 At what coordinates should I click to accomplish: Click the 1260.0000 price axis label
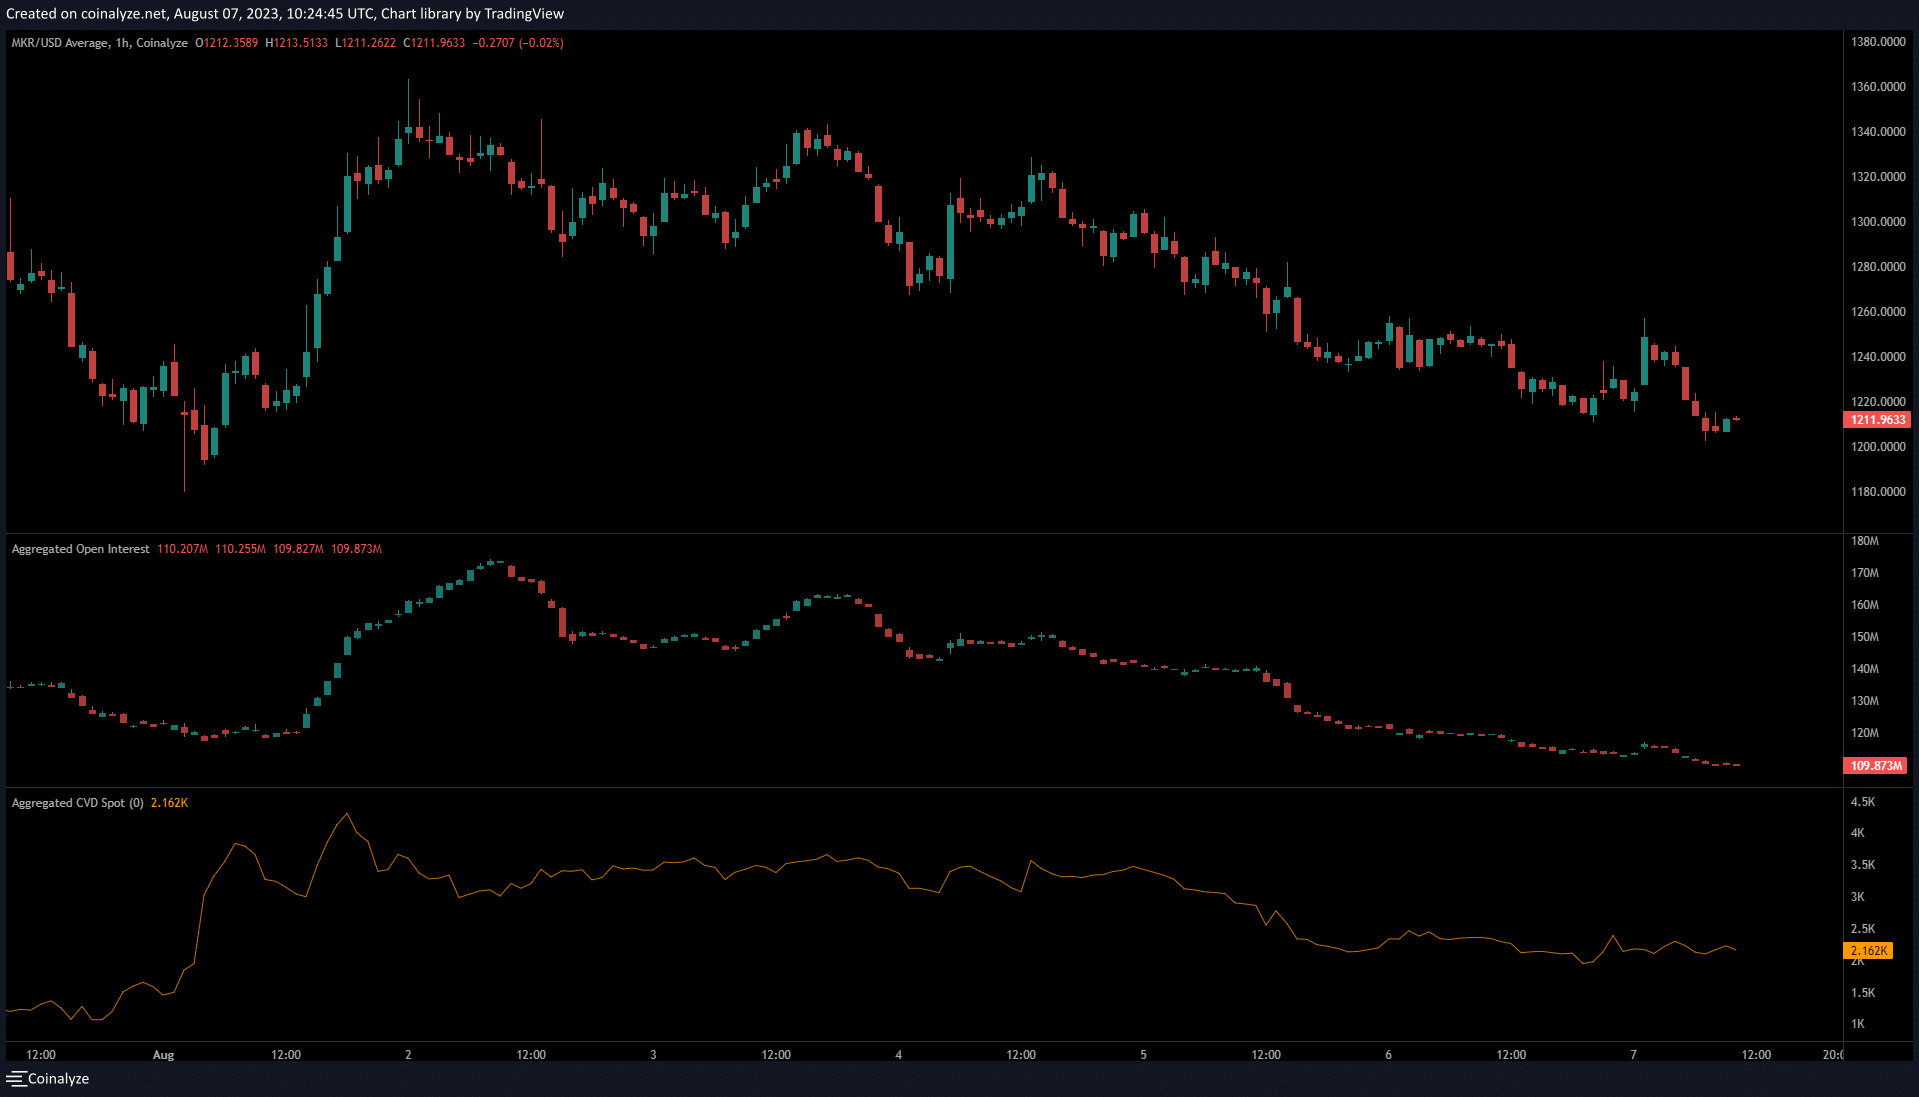[x=1877, y=312]
